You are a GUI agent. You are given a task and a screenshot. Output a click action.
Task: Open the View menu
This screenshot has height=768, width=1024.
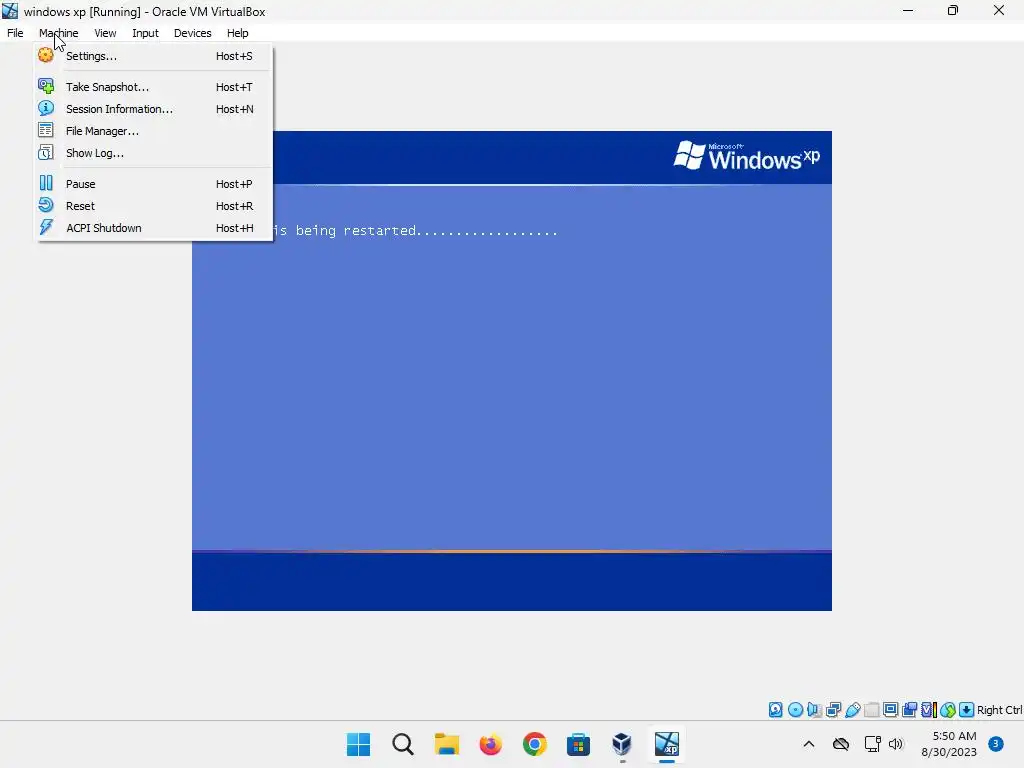click(x=105, y=33)
